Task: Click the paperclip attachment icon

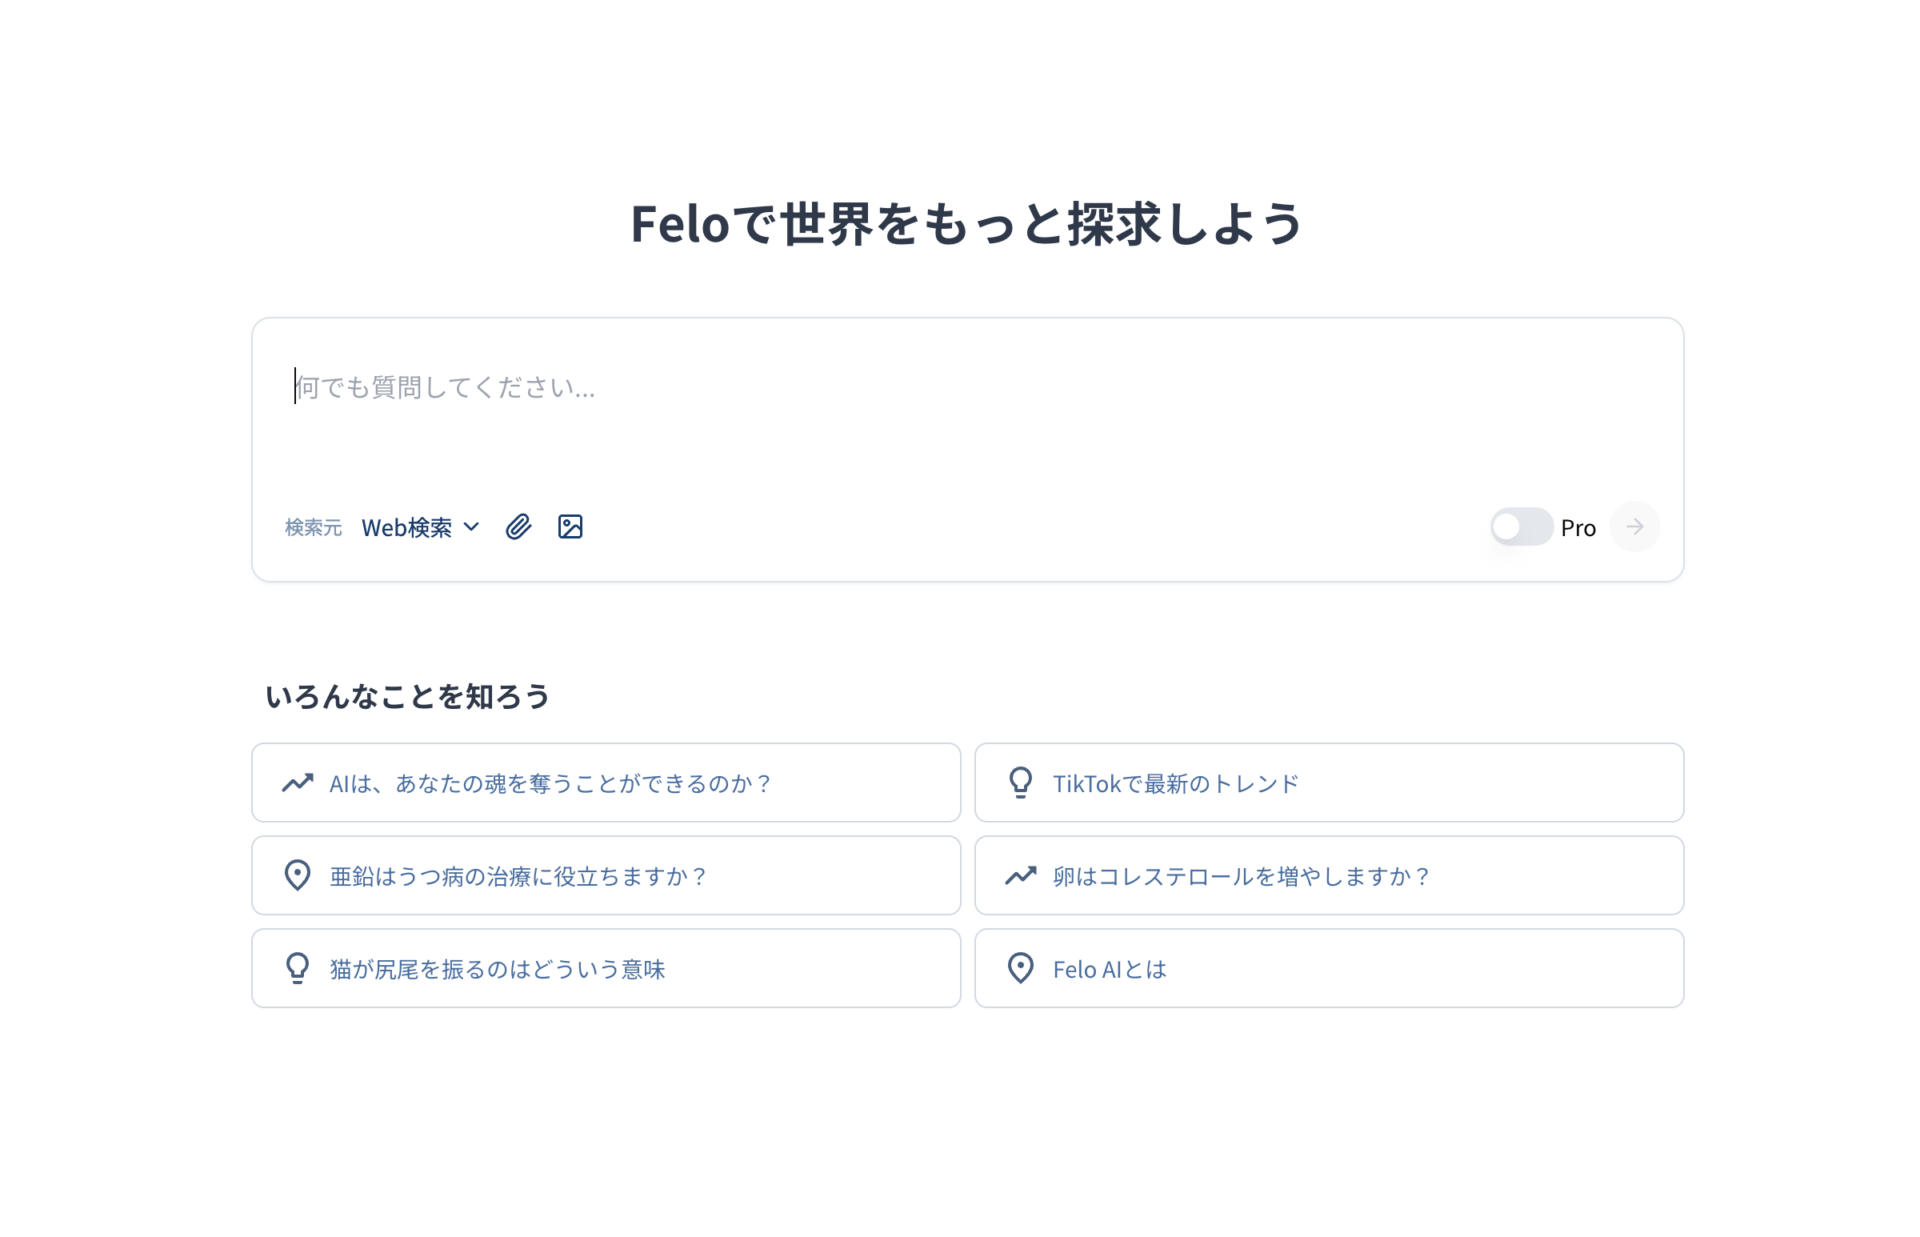Action: point(519,527)
